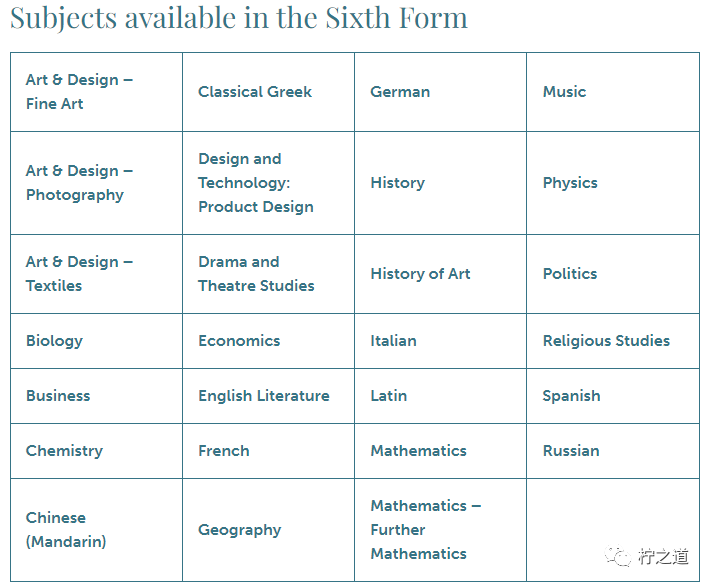Click the Geography subject
Screen dimensions: 711x587
pyautogui.click(x=239, y=530)
